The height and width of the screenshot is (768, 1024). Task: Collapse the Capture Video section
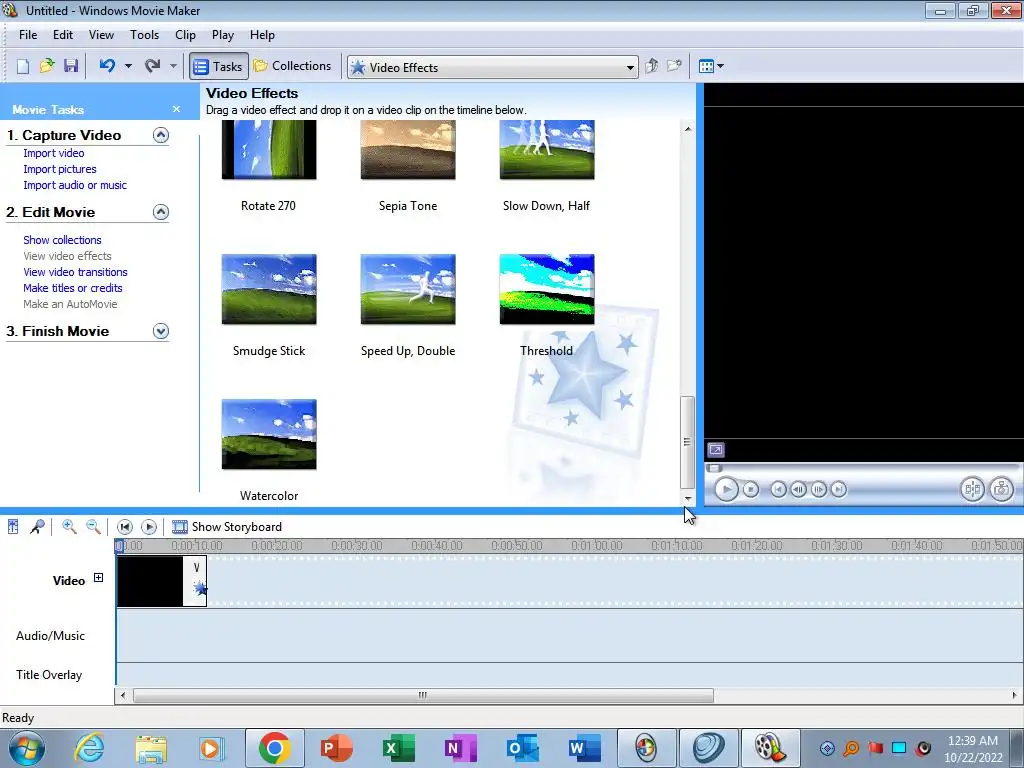pos(161,135)
